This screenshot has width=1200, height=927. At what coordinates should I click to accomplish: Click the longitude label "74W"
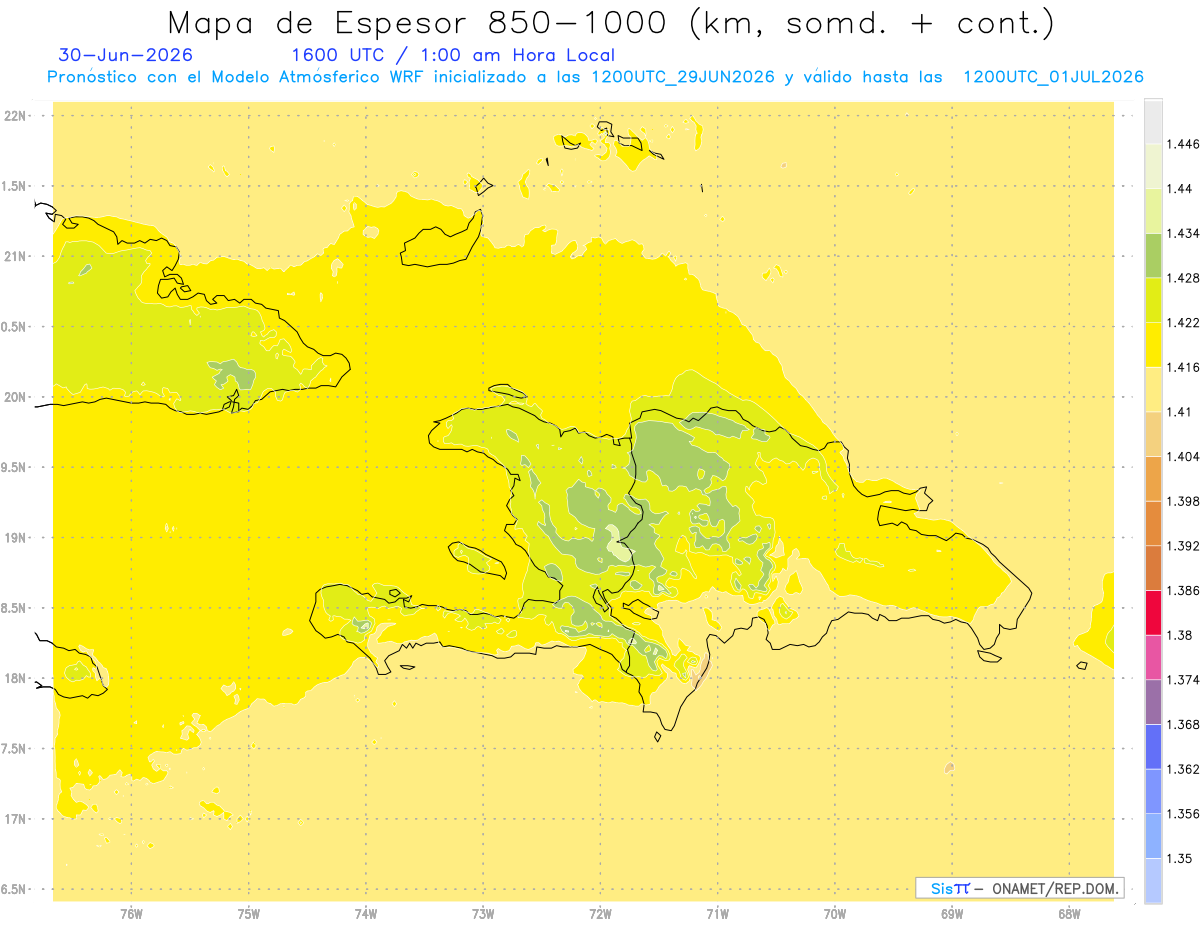366,913
